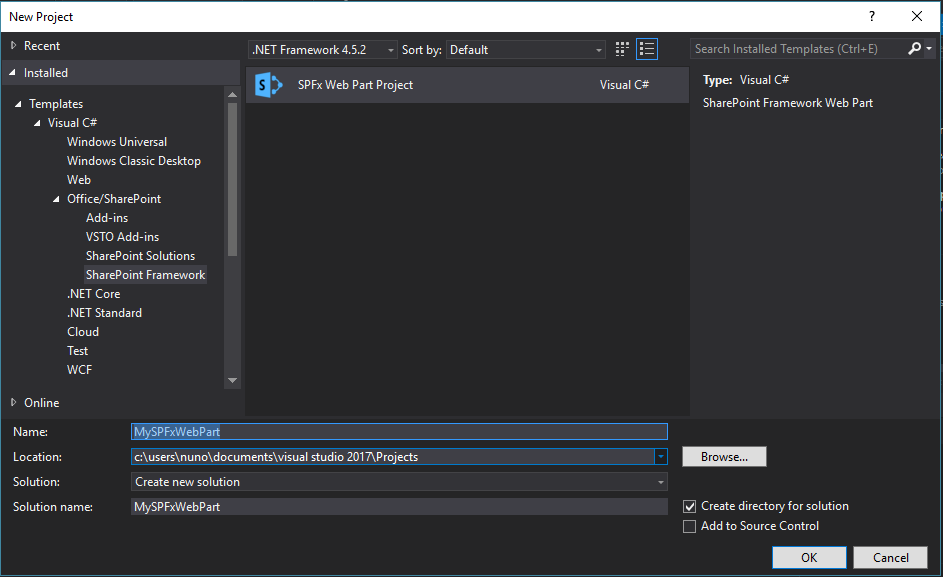943x577 pixels.
Task: Collapse the Installed section
Action: click(13, 72)
